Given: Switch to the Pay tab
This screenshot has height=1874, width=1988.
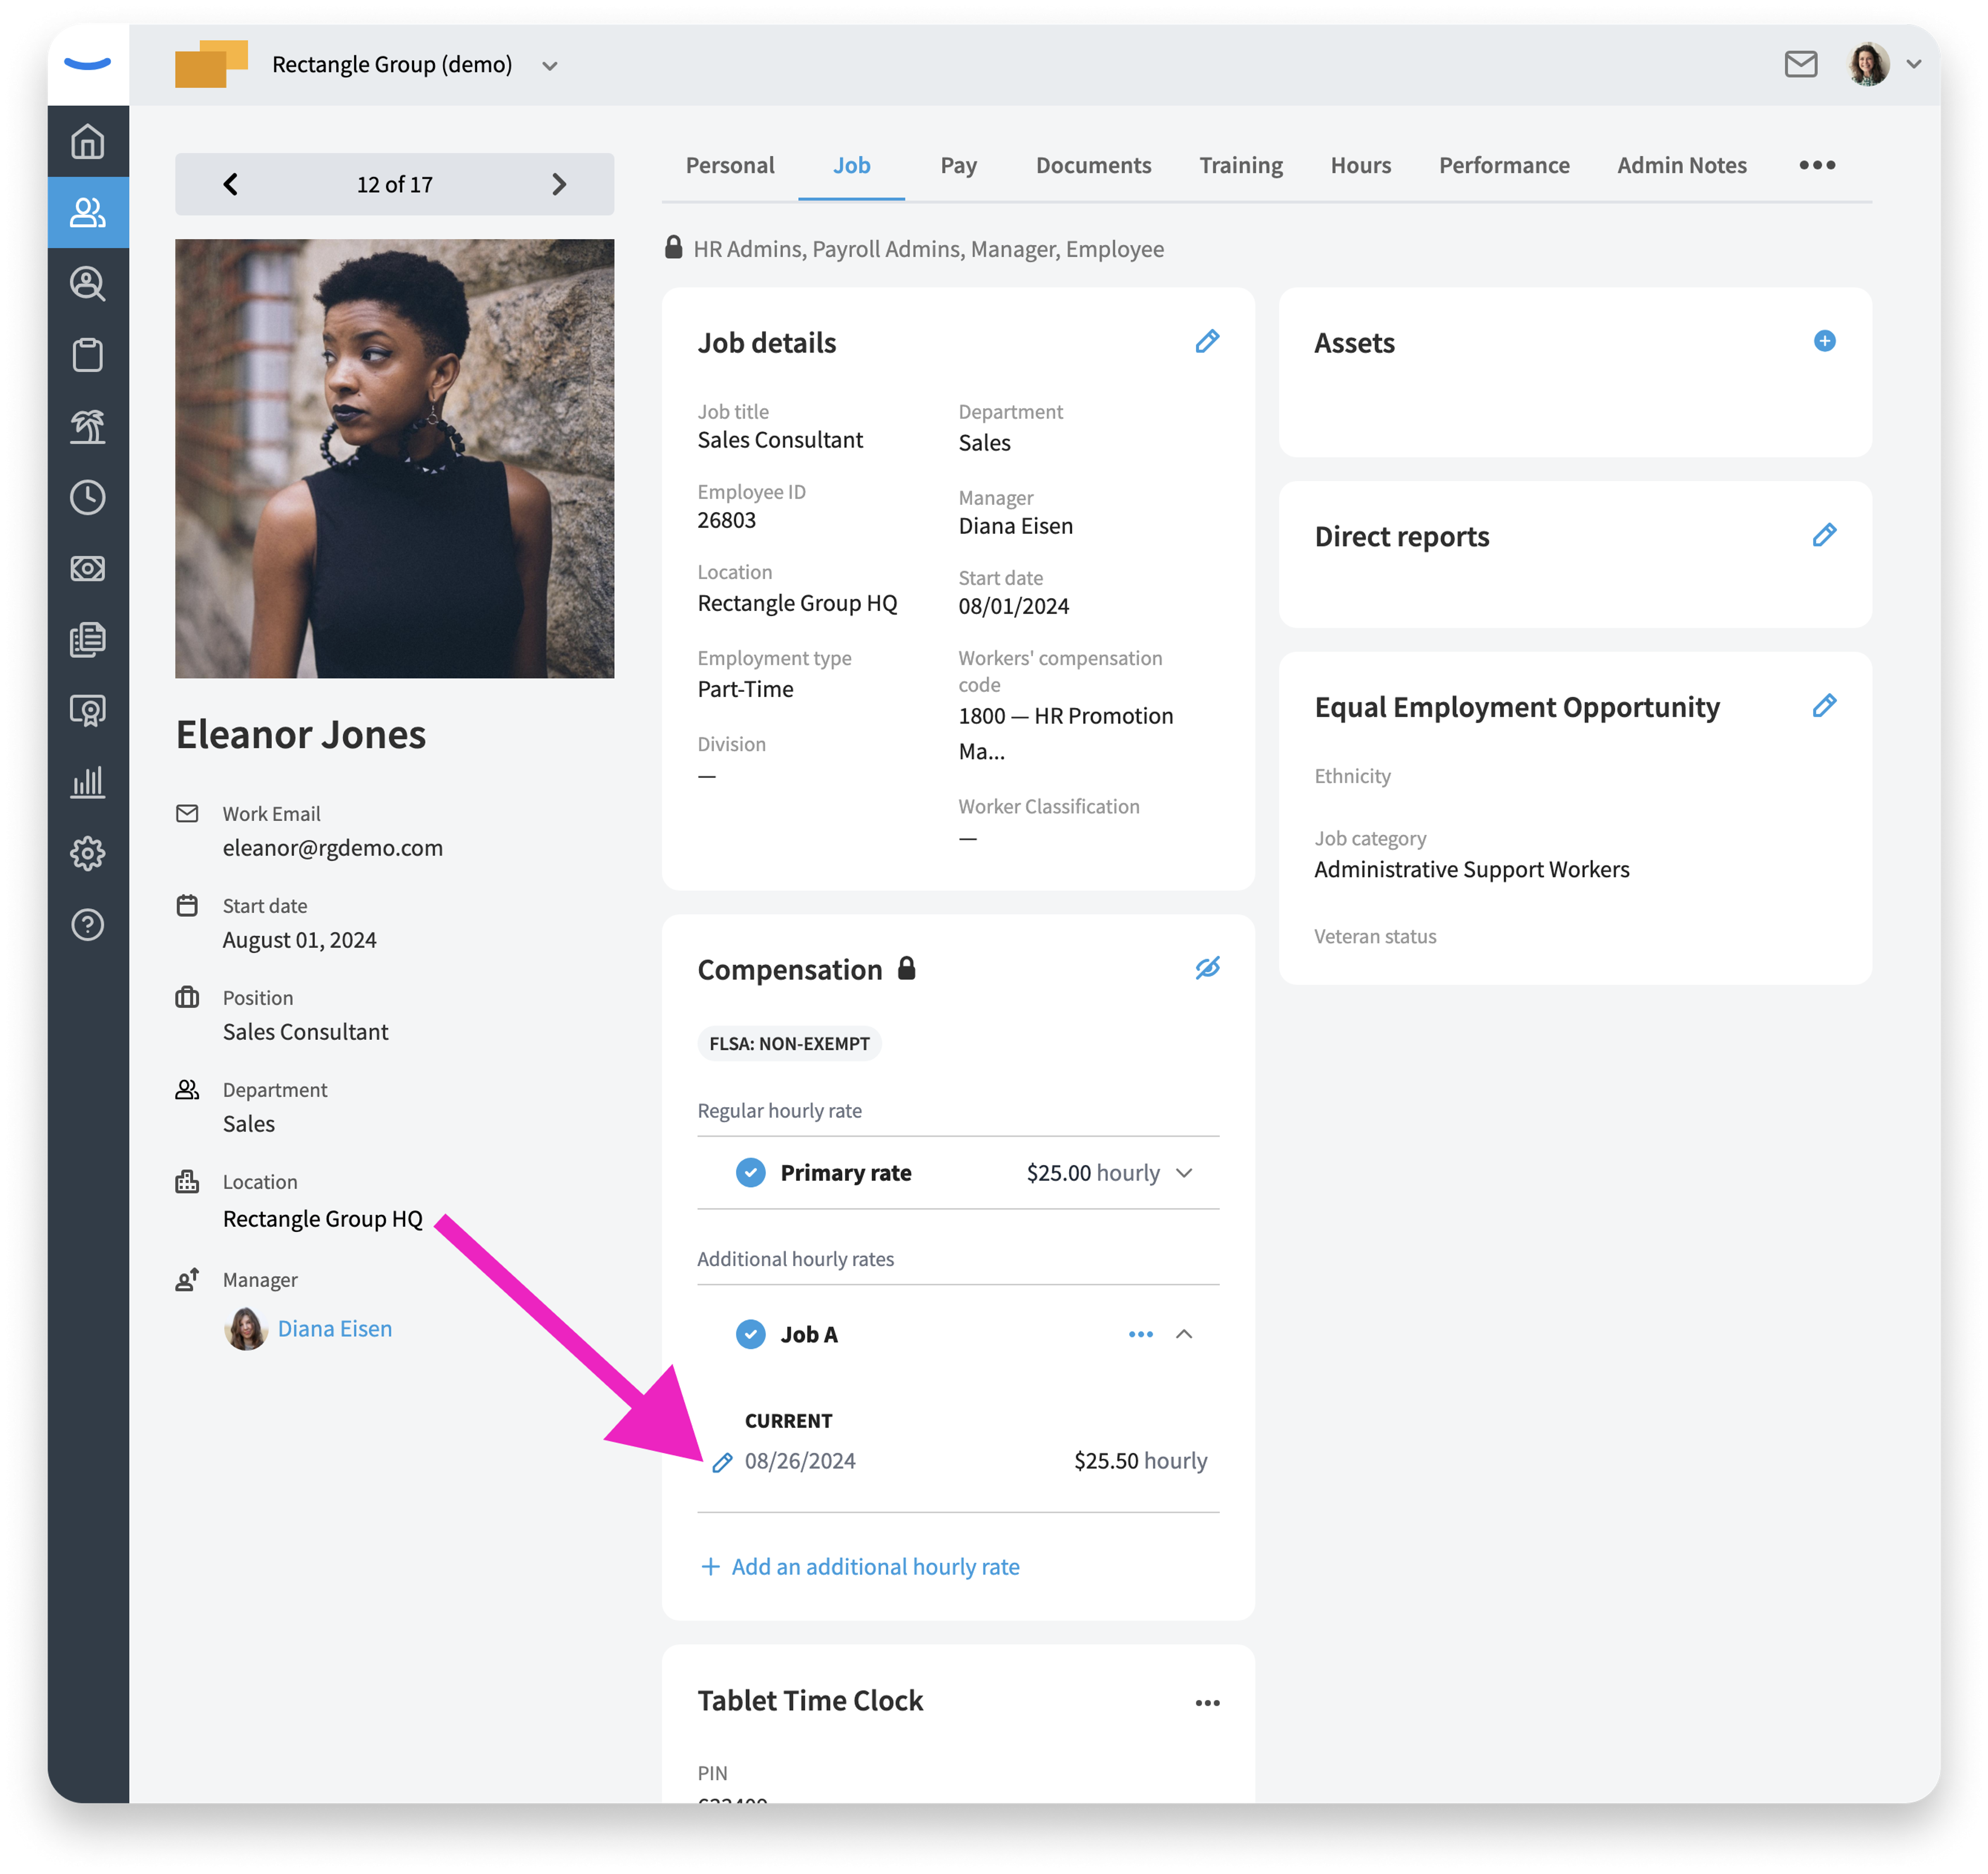Looking at the screenshot, I should coord(958,165).
